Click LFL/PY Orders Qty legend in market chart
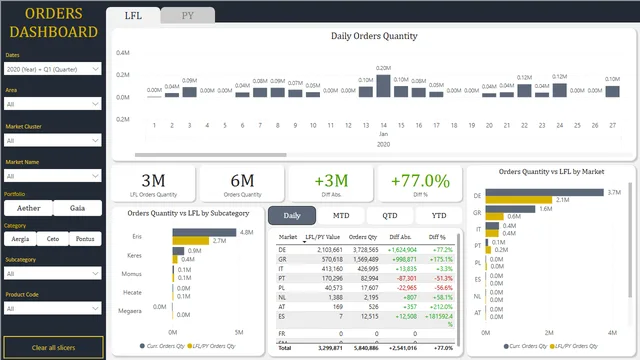Image resolution: width=640 pixels, height=360 pixels. point(574,346)
